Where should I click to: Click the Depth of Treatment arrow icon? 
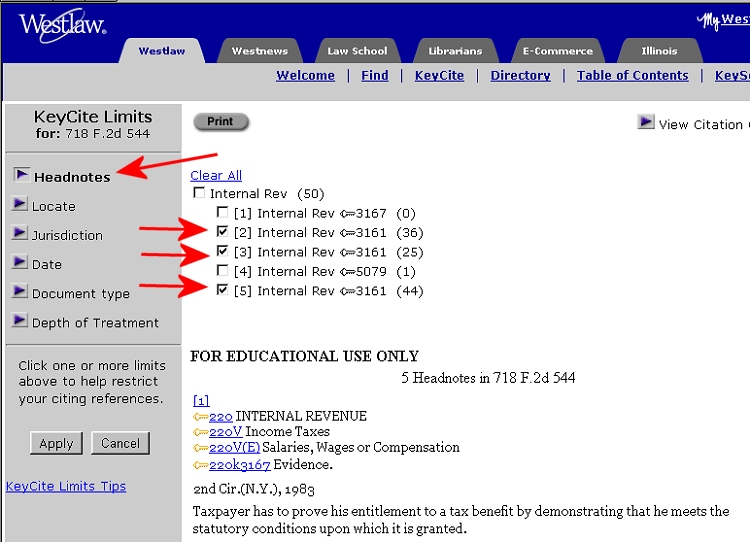19,321
